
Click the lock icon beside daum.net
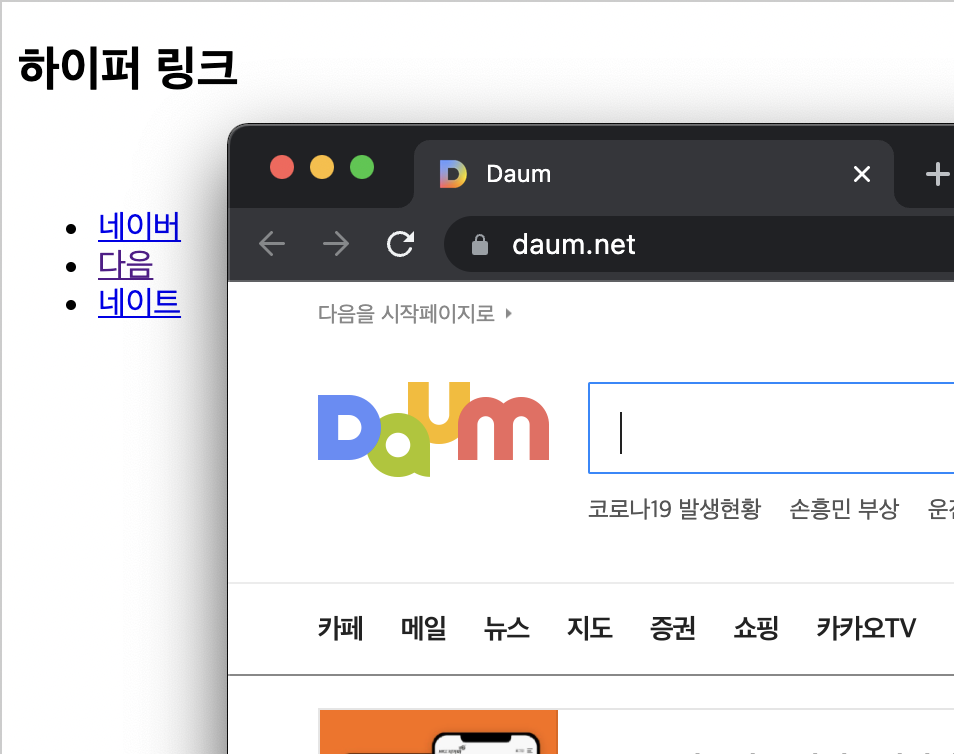click(480, 245)
